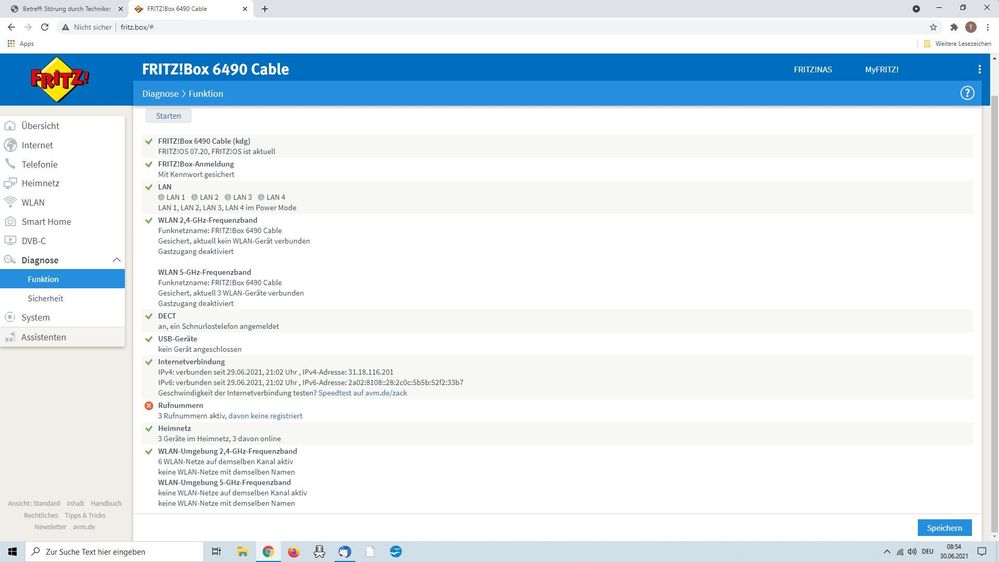
Task: Click the Heimnetz network icon
Action: [10, 183]
